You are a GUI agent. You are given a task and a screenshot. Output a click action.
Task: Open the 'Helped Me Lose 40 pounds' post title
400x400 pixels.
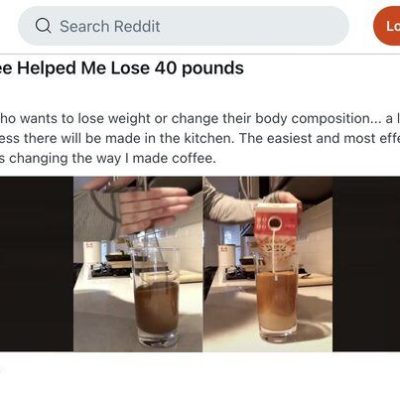(122, 68)
